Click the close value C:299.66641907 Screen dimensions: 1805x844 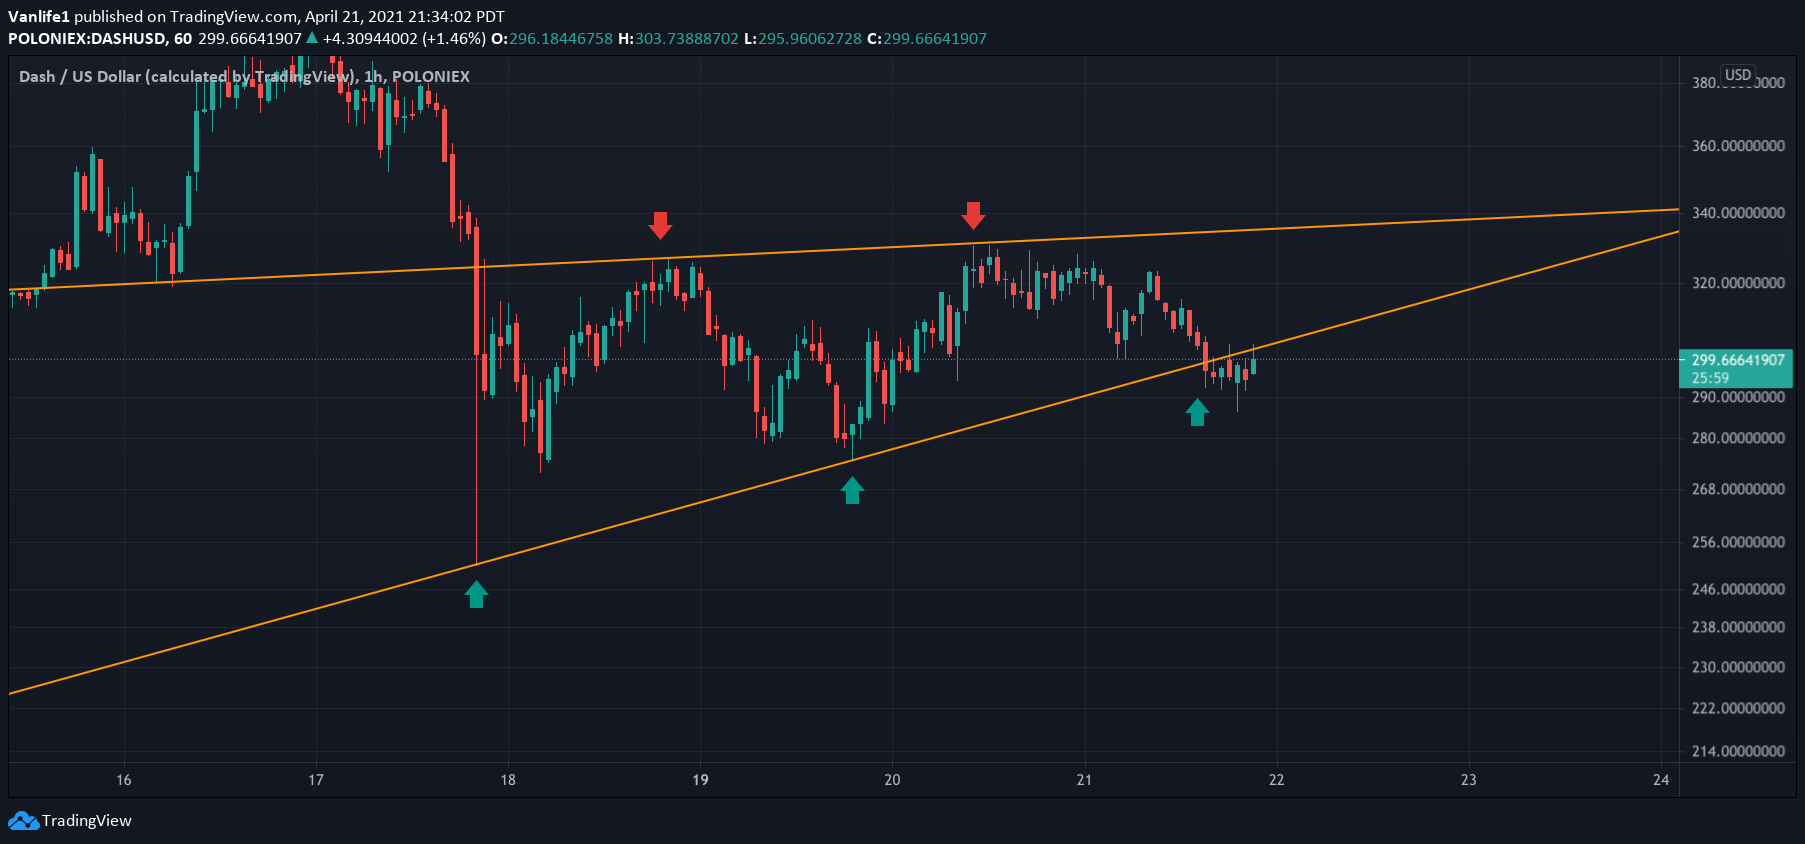click(926, 39)
